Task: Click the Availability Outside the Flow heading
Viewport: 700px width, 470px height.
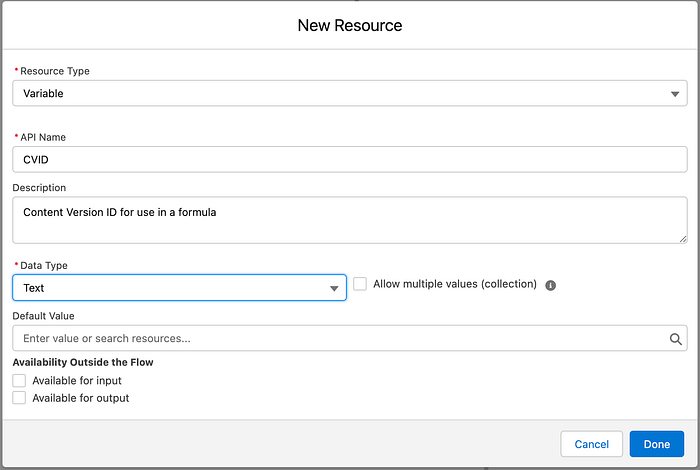Action: (83, 362)
